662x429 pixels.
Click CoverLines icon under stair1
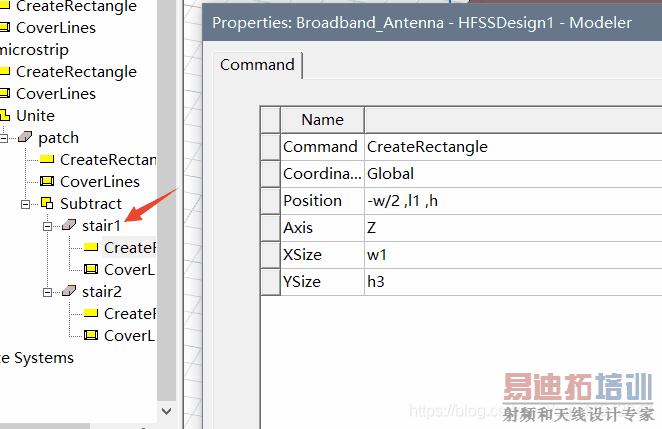coord(91,269)
